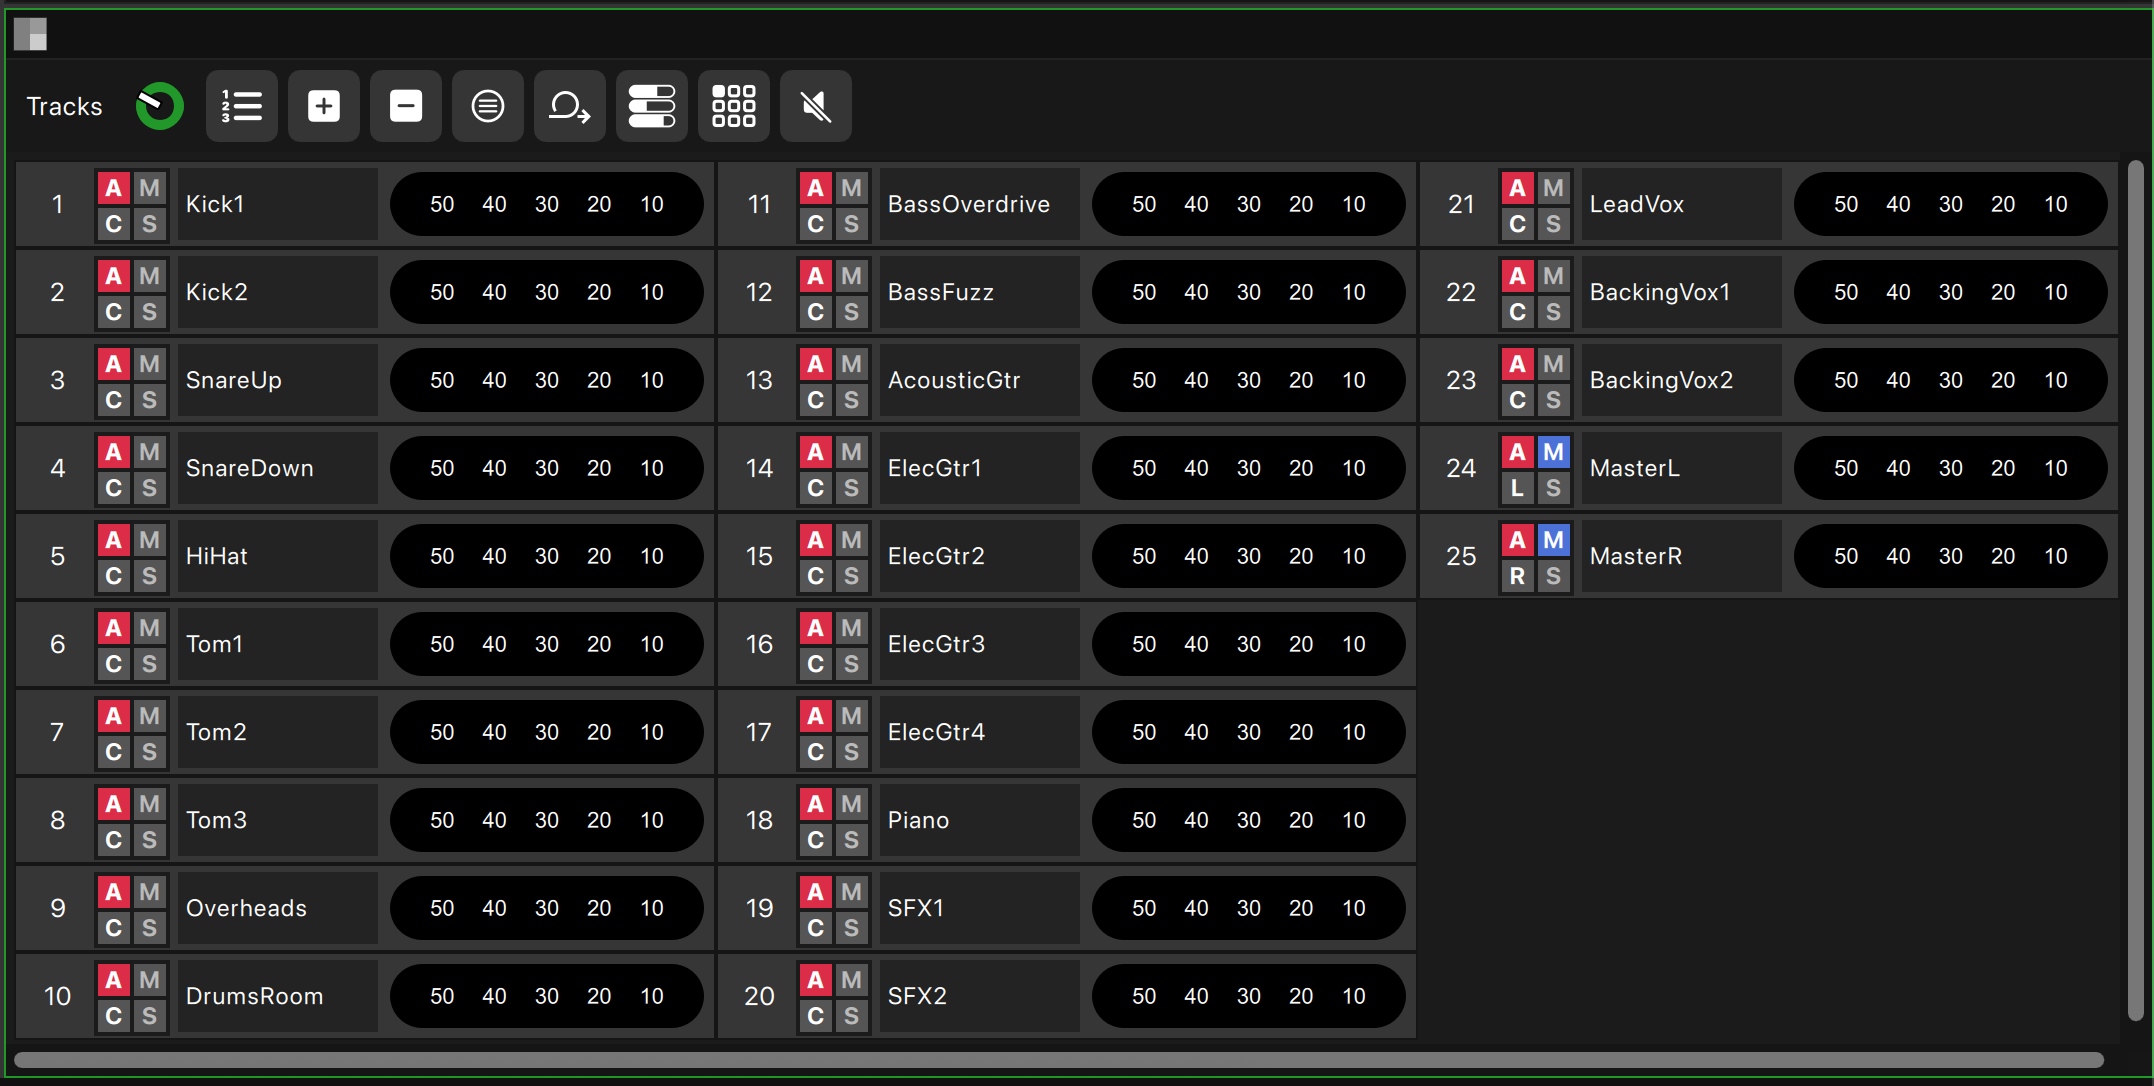Click the horizontal scrollbar at the bottom
This screenshot has width=2154, height=1086.
[1060, 1060]
